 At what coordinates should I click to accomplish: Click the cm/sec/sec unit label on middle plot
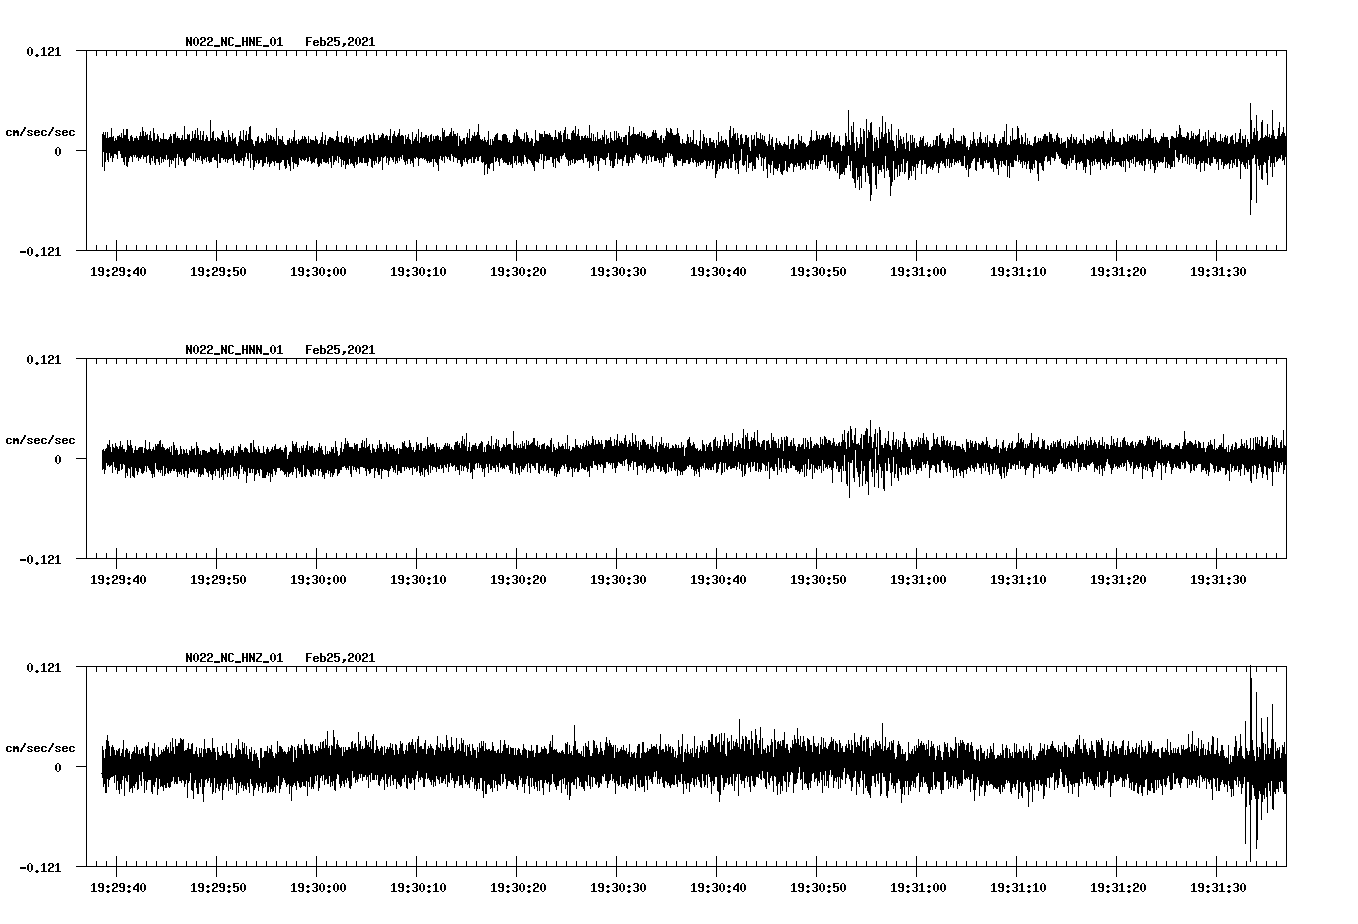(x=41, y=439)
